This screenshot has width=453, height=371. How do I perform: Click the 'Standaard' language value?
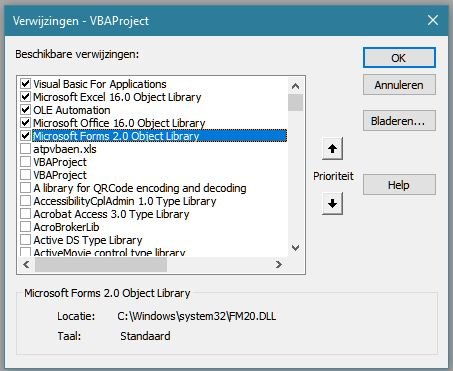point(145,336)
